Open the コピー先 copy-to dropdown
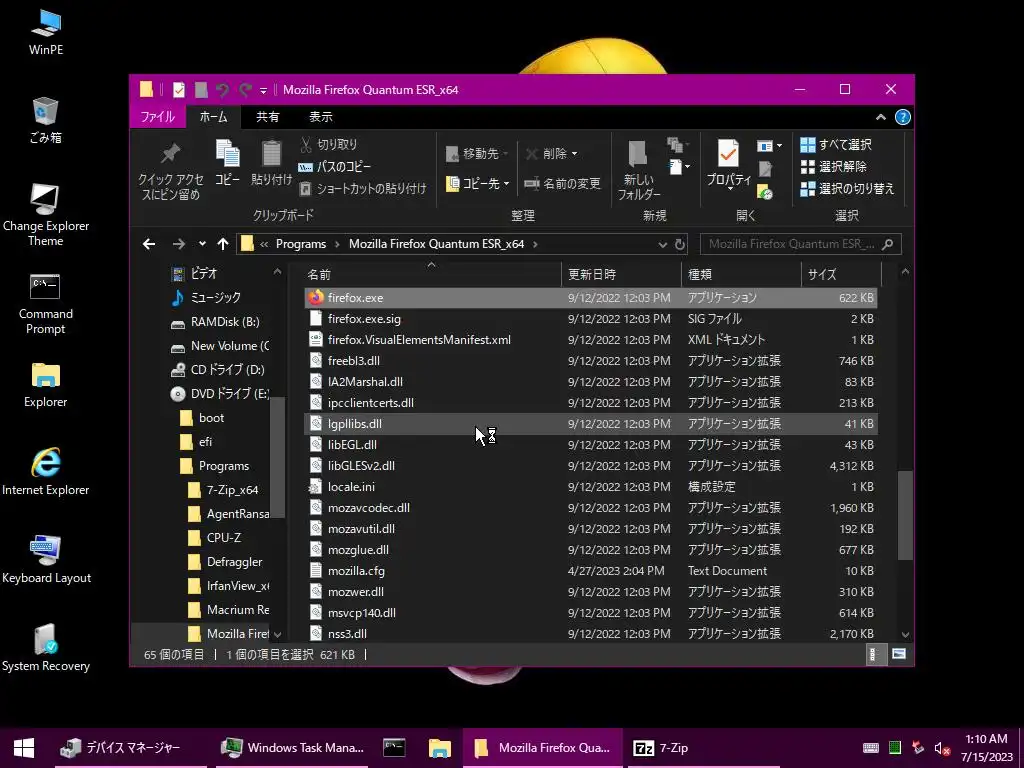The image size is (1024, 768). 477,184
